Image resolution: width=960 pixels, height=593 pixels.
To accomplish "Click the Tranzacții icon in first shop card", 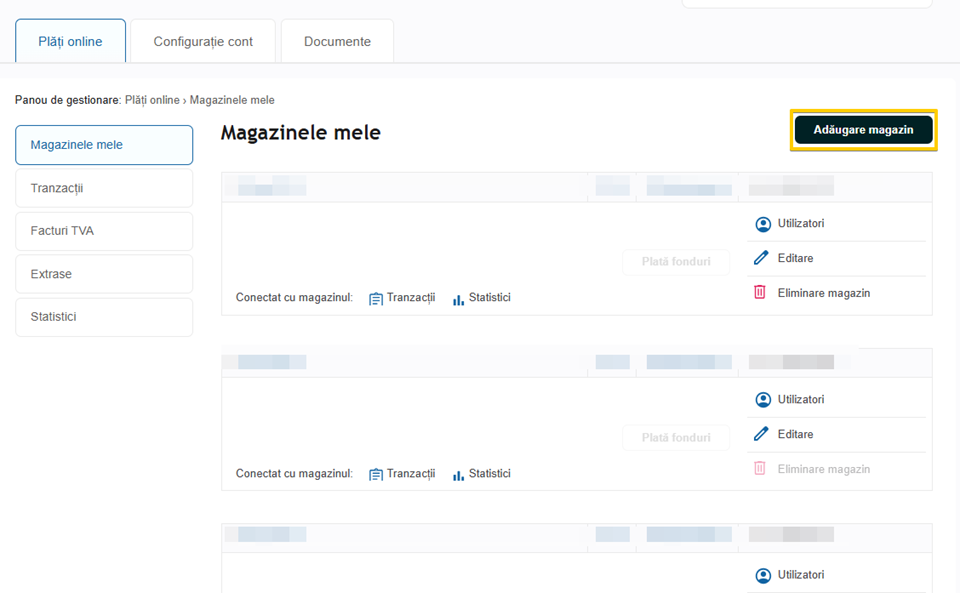I will [376, 298].
